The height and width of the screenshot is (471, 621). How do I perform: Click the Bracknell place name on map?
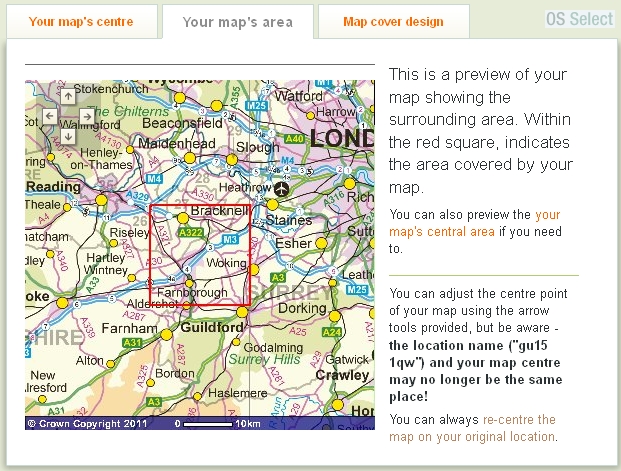tap(220, 211)
